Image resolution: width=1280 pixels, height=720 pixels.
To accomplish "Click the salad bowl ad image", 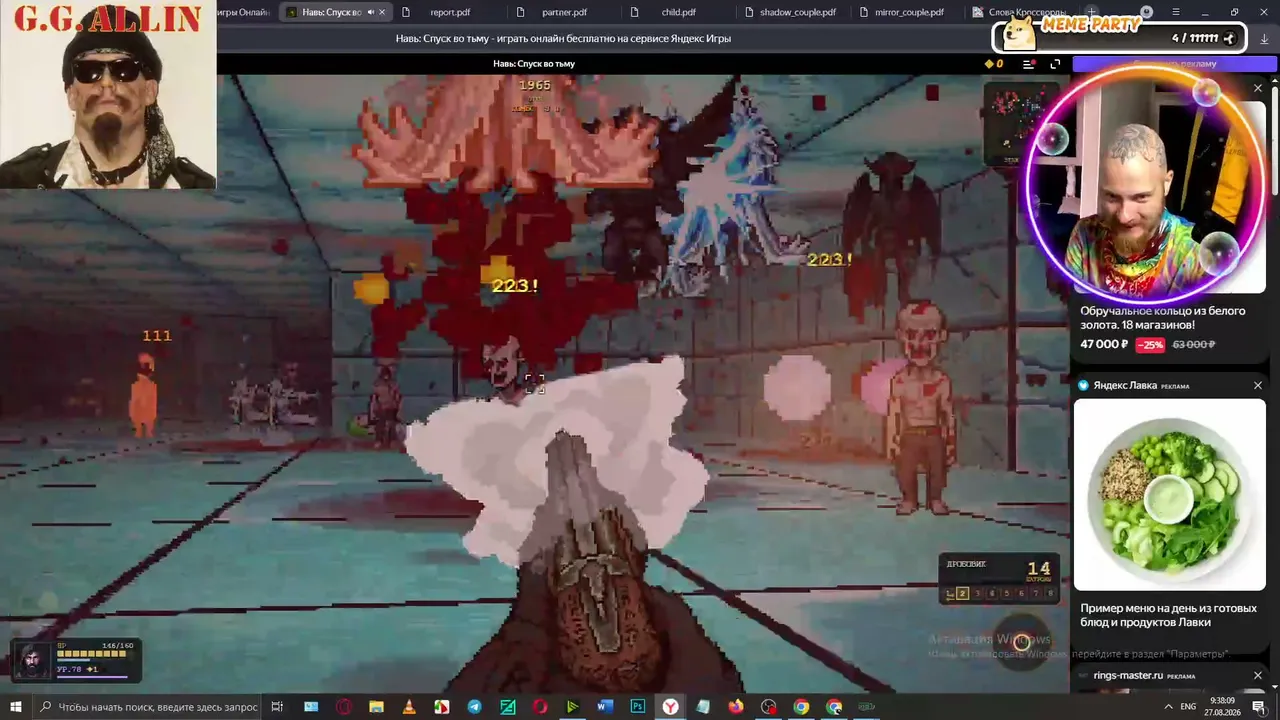I will point(1169,495).
